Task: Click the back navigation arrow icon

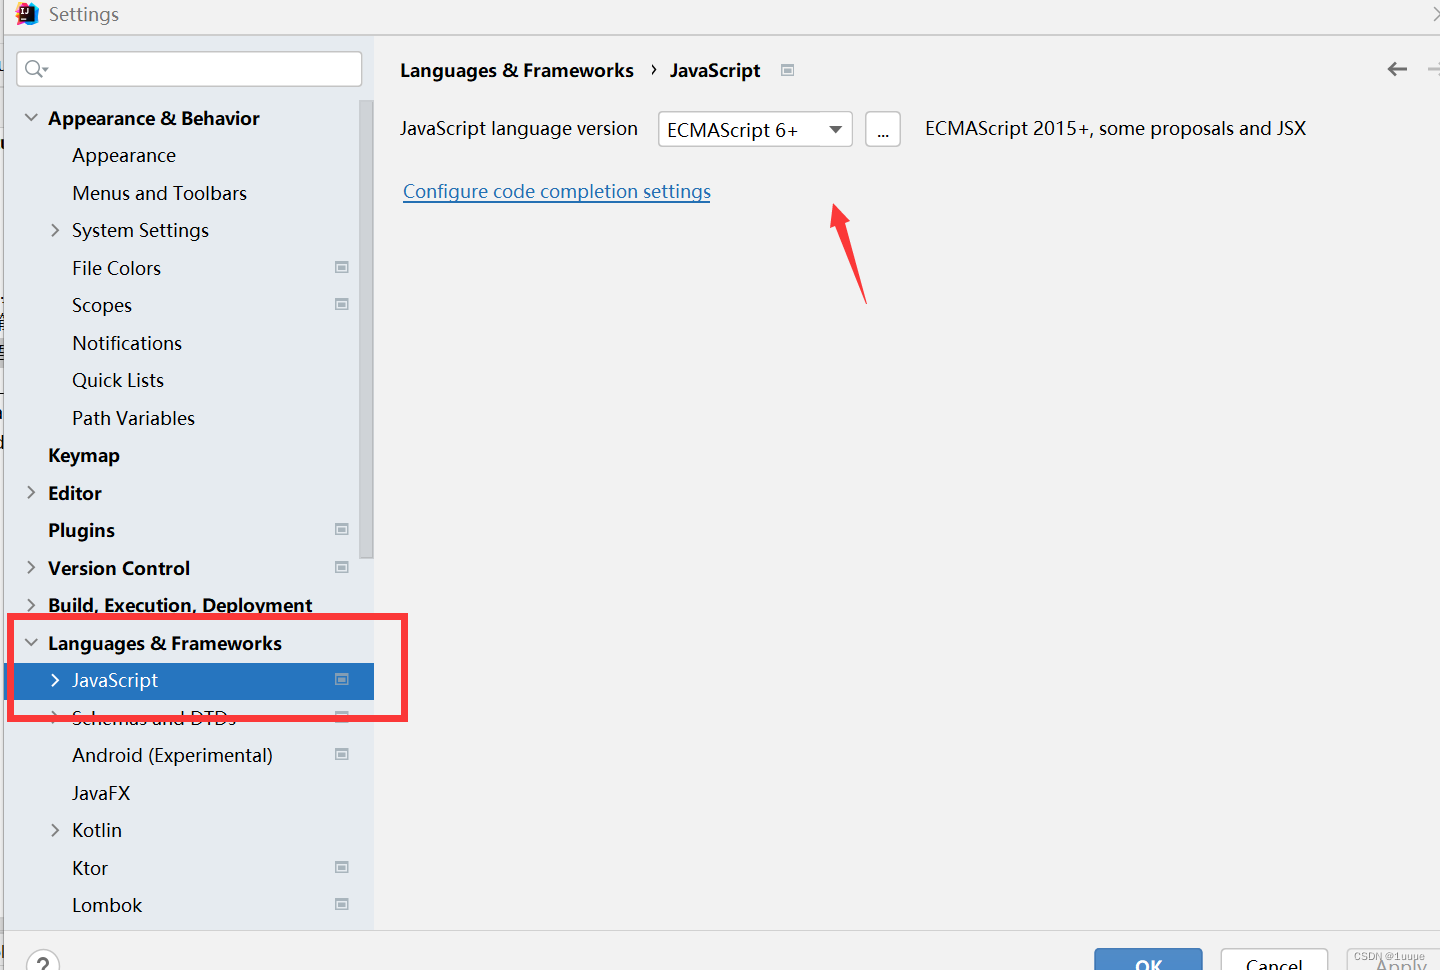Action: pos(1396,69)
